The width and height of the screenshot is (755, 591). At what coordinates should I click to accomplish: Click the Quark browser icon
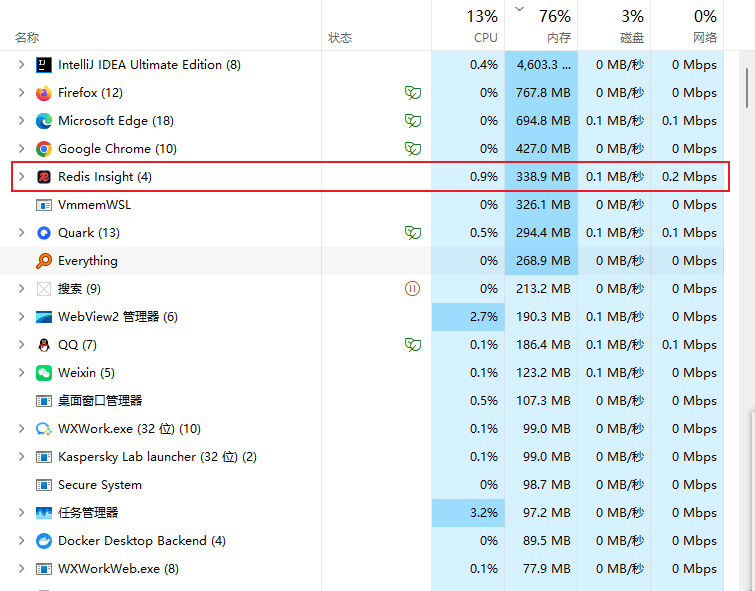[x=44, y=233]
